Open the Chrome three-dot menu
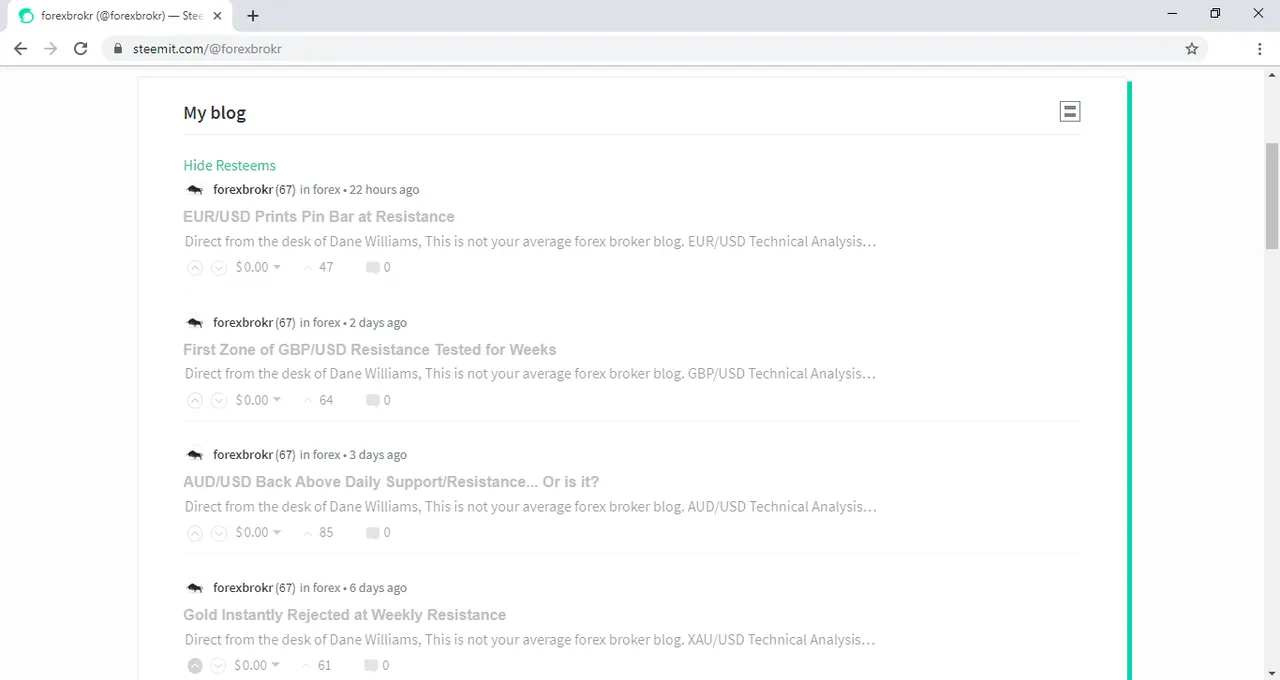 click(1259, 48)
